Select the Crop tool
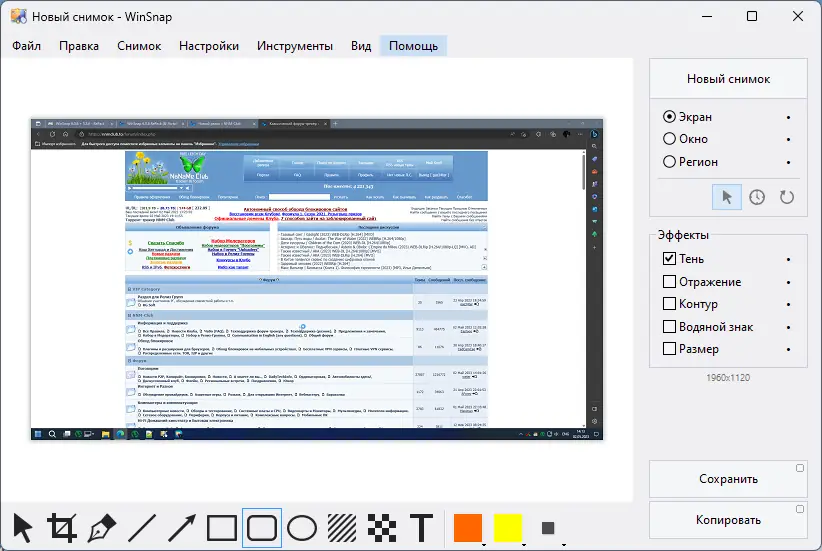This screenshot has height=551, width=822. click(62, 528)
